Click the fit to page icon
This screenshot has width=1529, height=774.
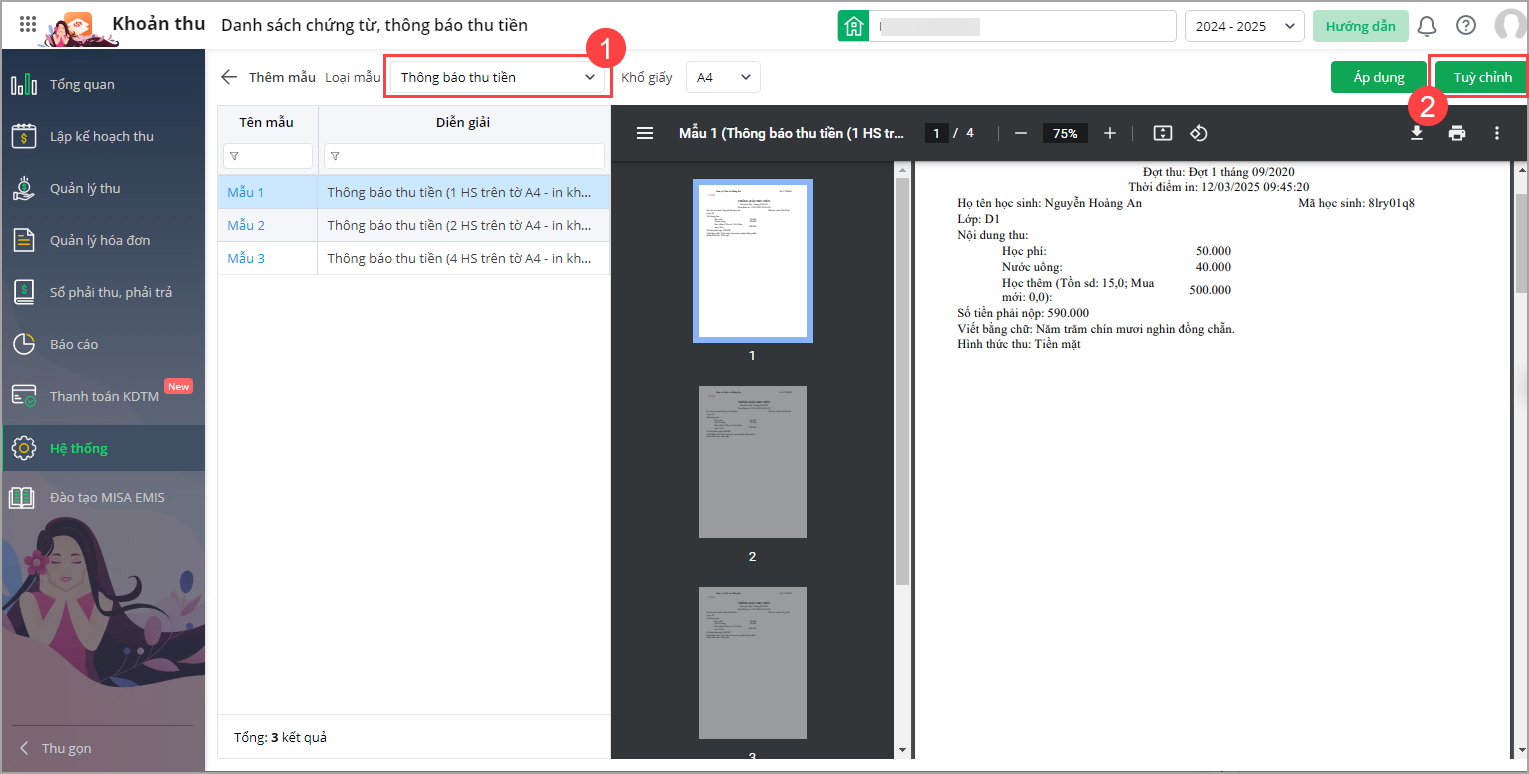(1162, 133)
